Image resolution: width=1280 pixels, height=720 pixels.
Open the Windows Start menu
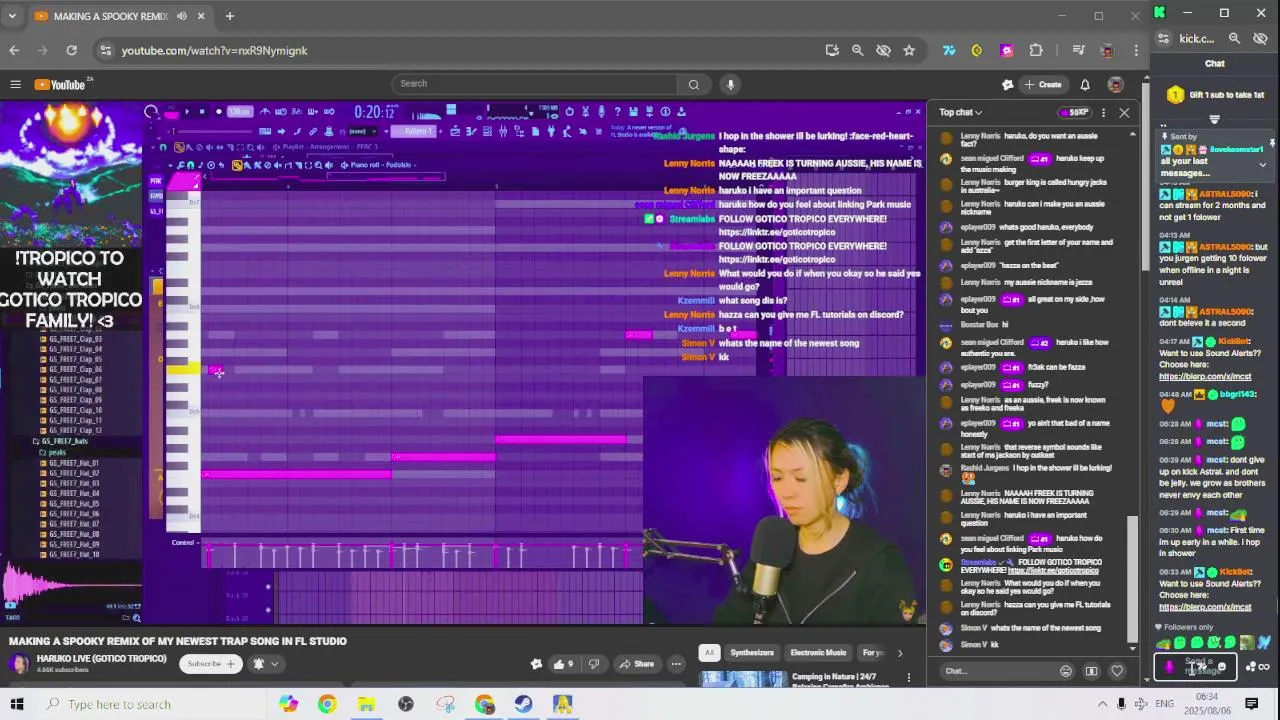(16, 704)
